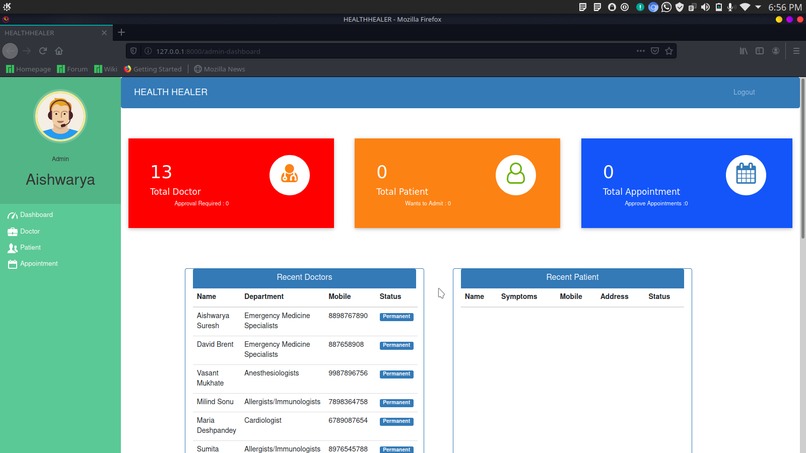The height and width of the screenshot is (453, 806).
Task: Click the Recent Doctors header
Action: click(x=304, y=278)
